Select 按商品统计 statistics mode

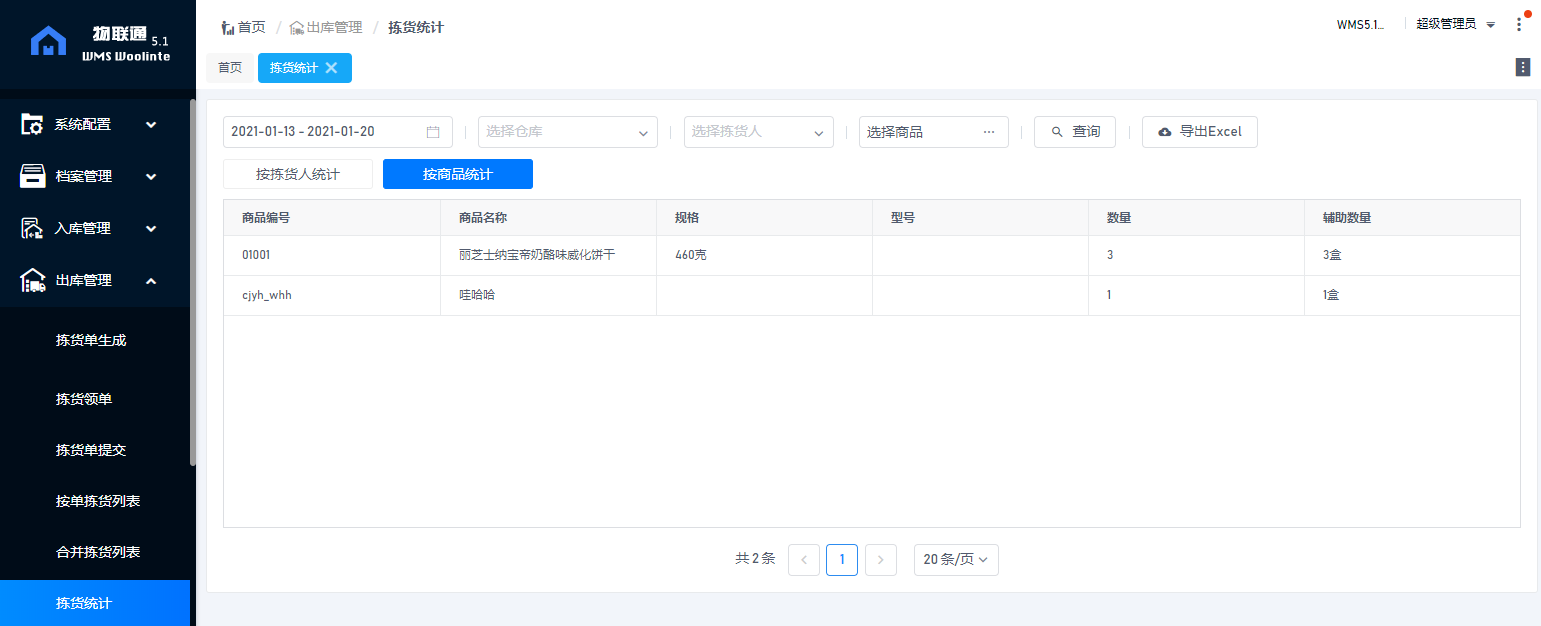tap(458, 174)
